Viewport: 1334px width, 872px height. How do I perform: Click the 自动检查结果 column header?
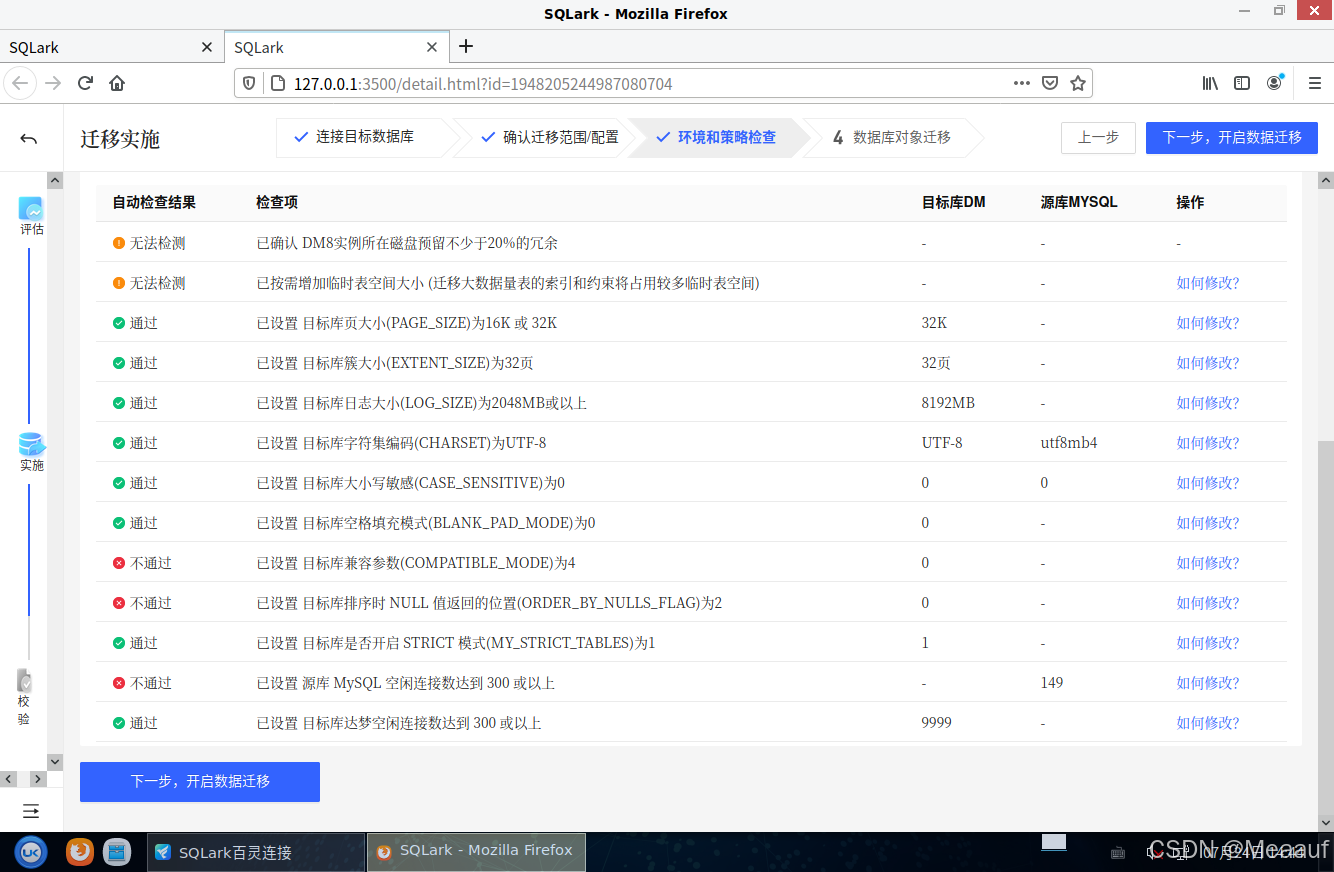click(154, 202)
